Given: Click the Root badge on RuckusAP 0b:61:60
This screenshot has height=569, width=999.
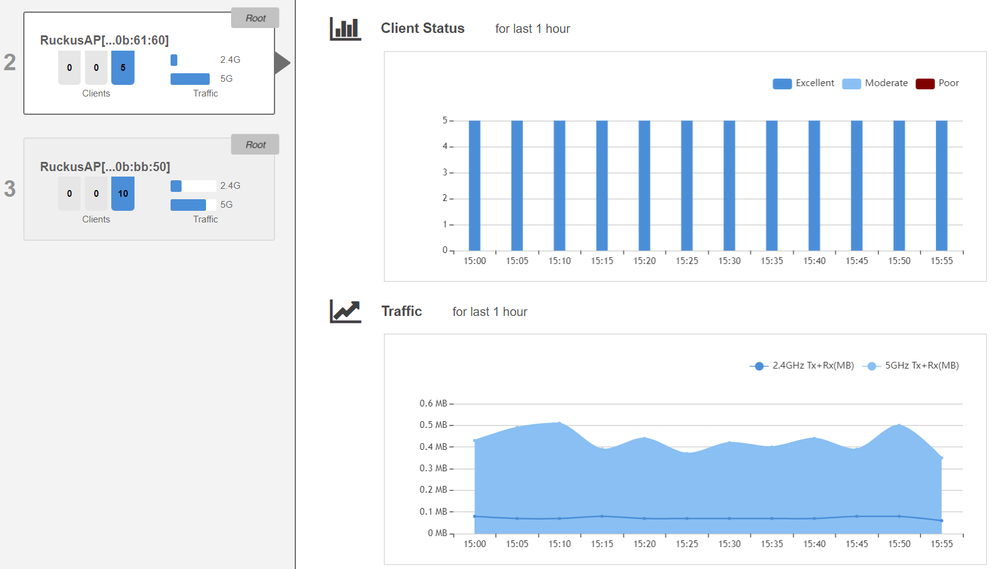Looking at the screenshot, I should (x=255, y=18).
